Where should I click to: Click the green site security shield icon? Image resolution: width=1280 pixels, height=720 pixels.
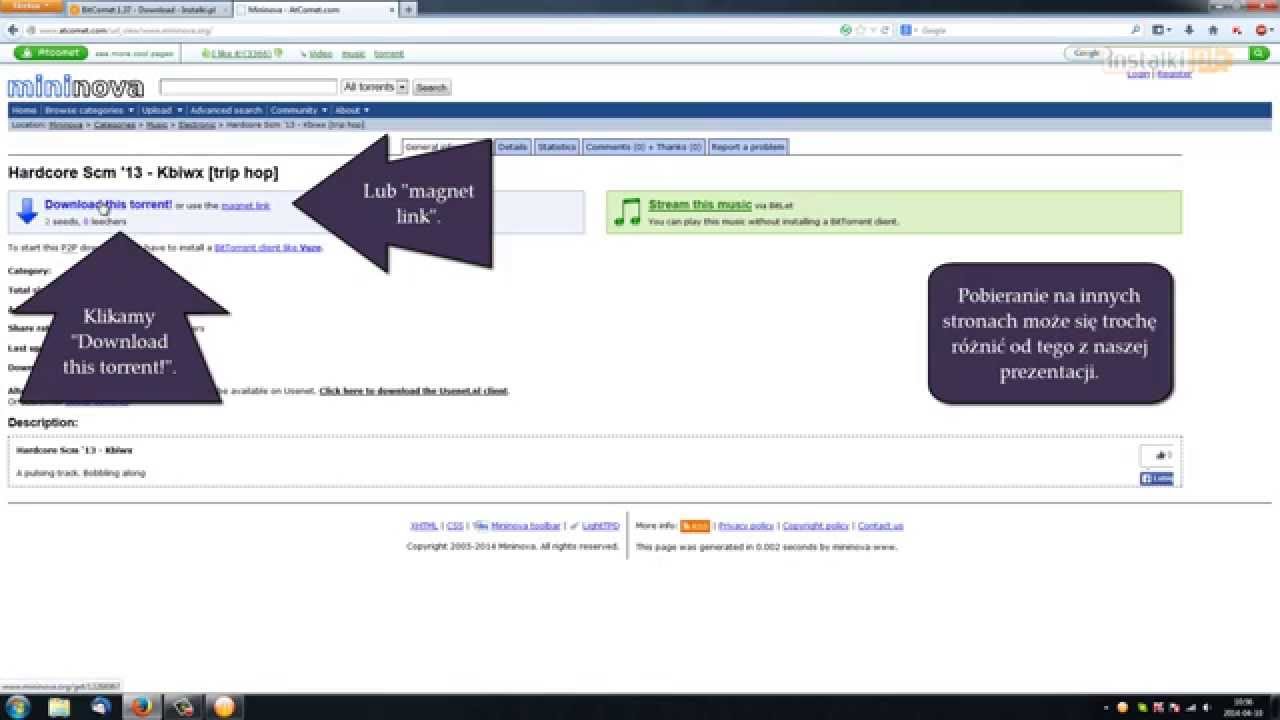coord(846,31)
